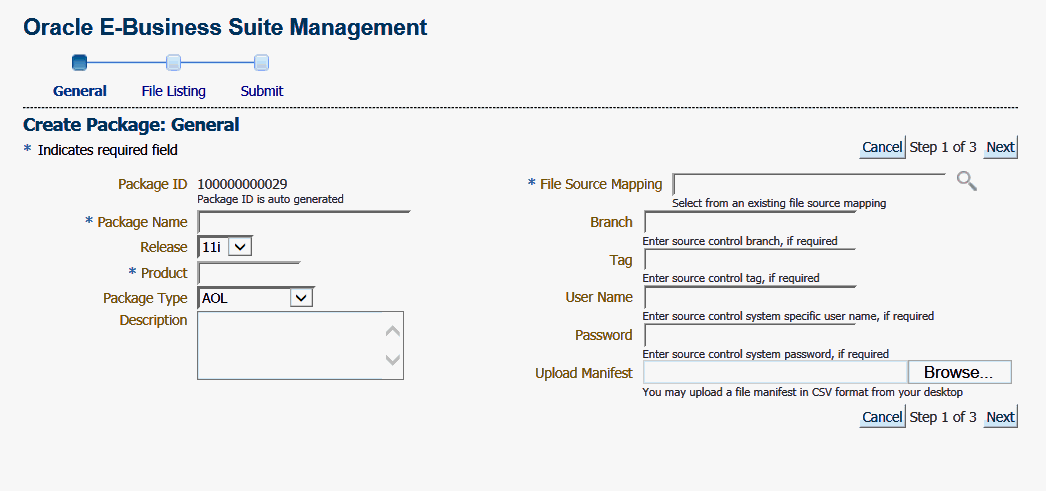Click the top 'Step 1 of 3' text
Viewport: 1046px width, 491px height.
(x=943, y=147)
